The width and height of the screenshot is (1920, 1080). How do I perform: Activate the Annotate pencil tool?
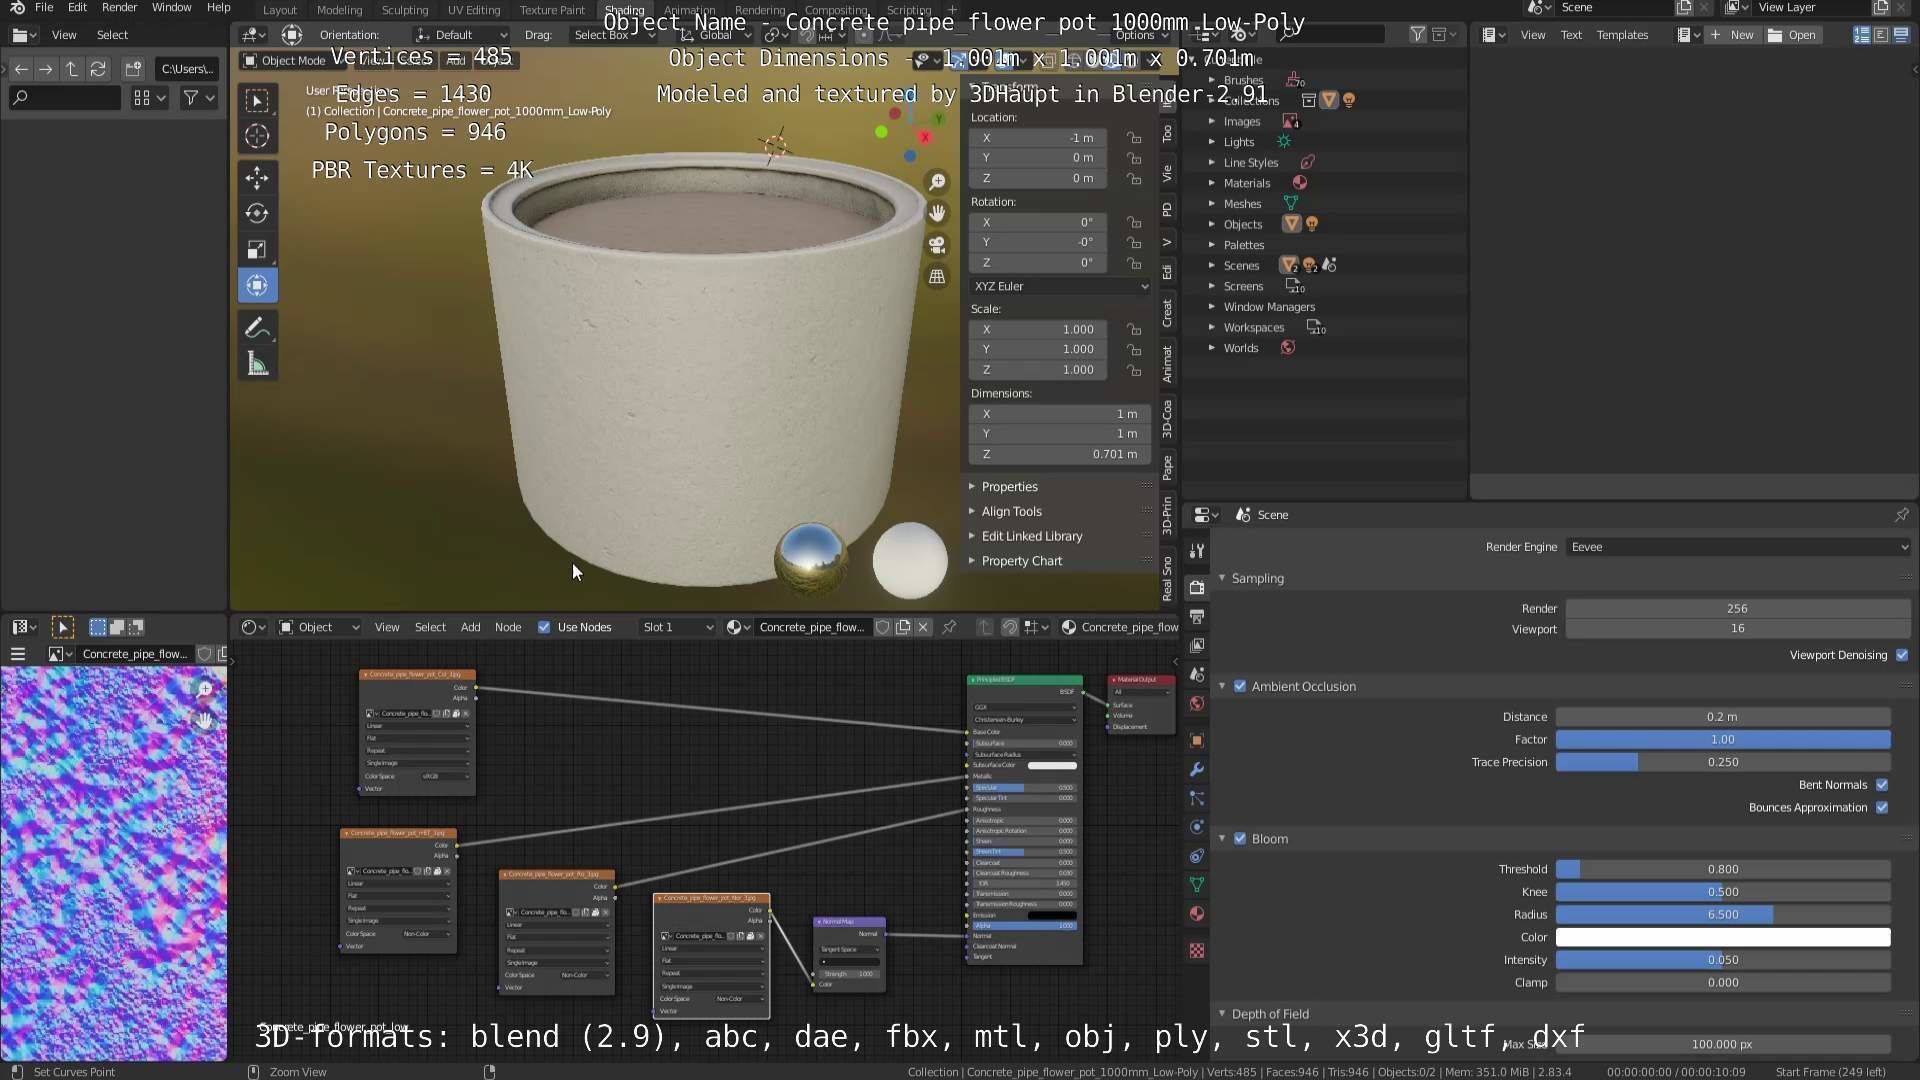[257, 328]
